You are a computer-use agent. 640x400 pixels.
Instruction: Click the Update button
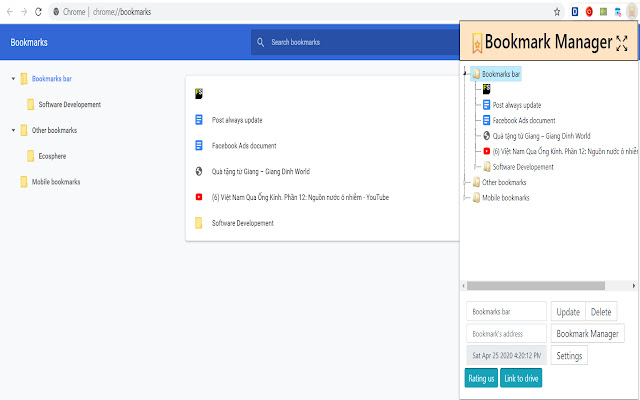tap(568, 312)
